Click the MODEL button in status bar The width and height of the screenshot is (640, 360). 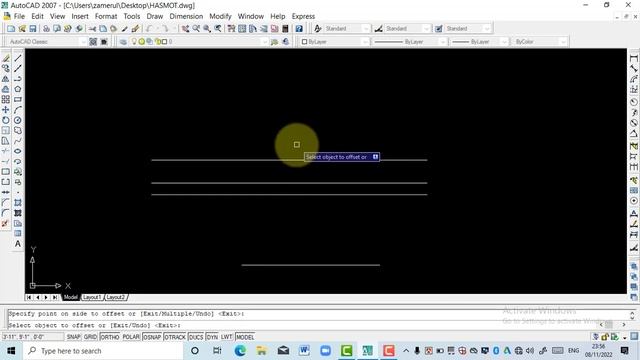245,337
